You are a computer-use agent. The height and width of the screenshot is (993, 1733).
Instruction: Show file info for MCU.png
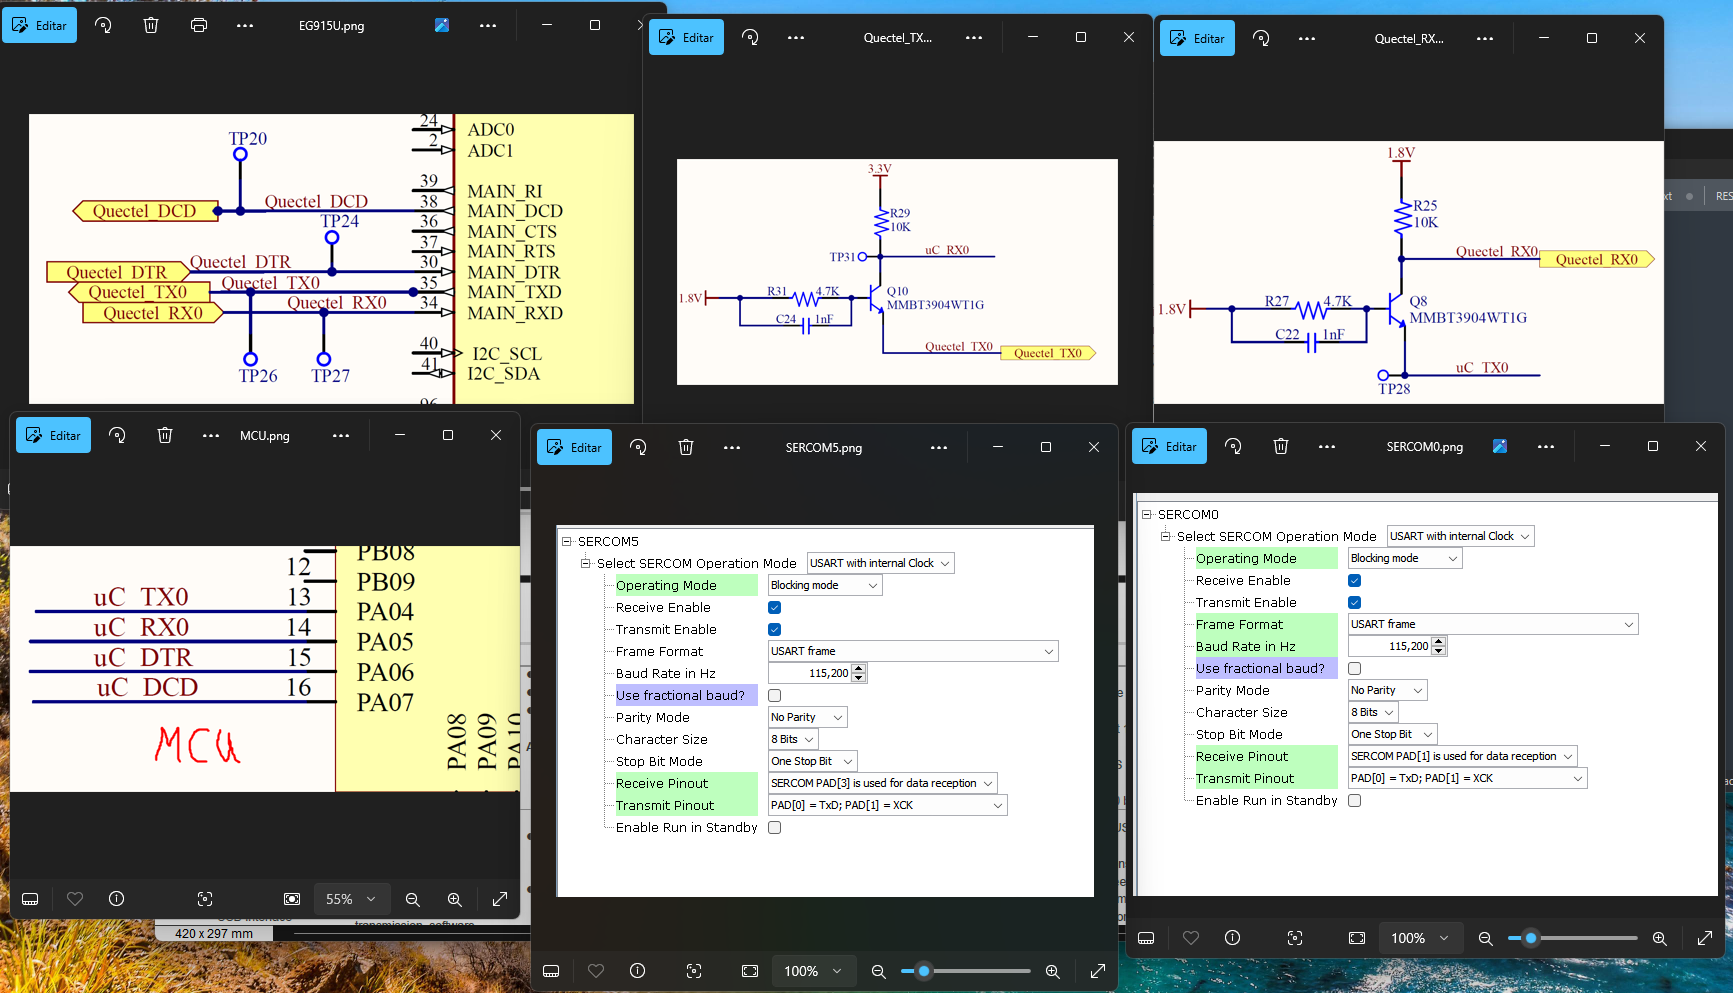(x=117, y=899)
